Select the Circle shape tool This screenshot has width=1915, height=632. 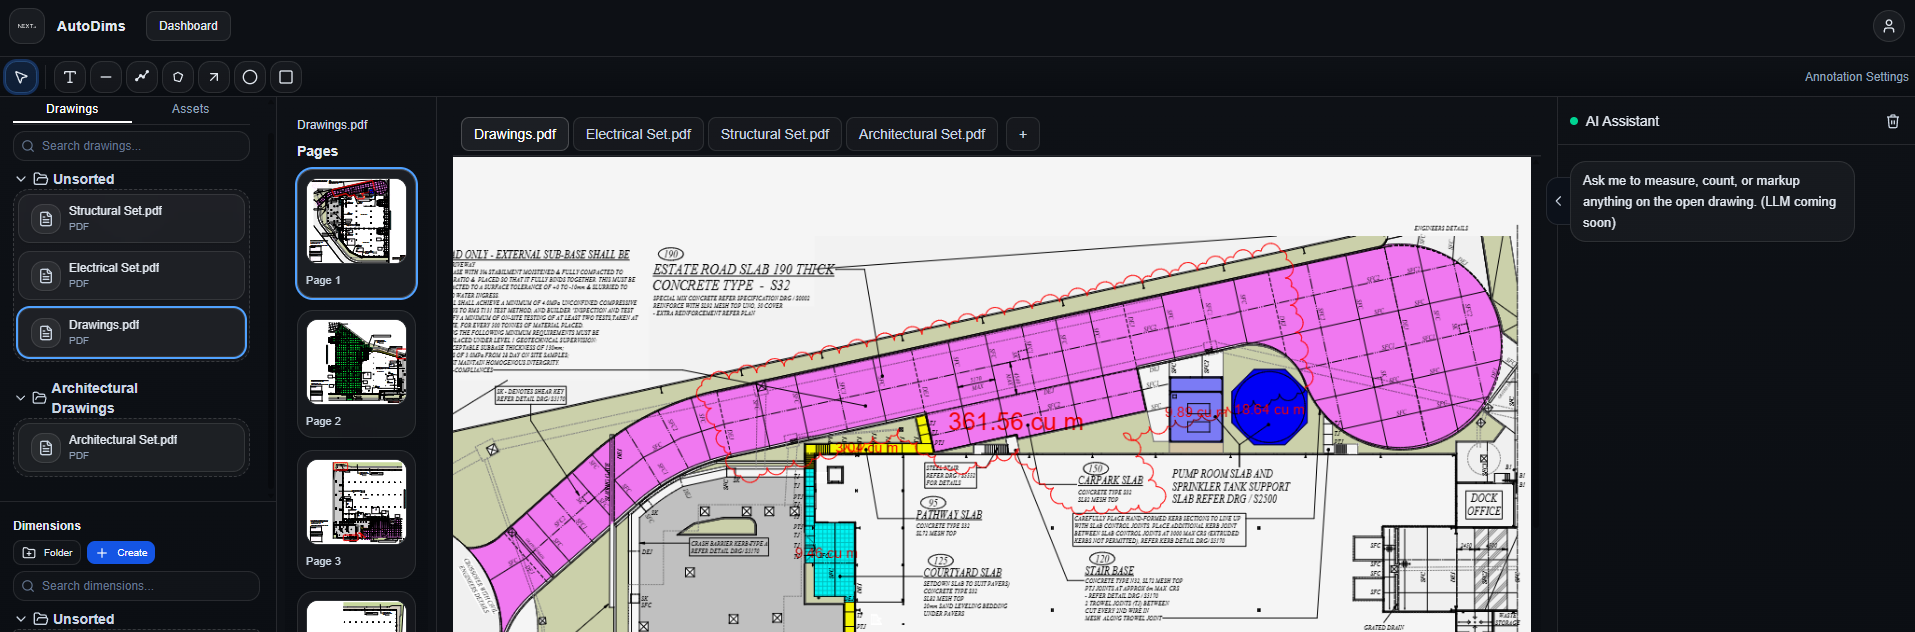point(250,77)
